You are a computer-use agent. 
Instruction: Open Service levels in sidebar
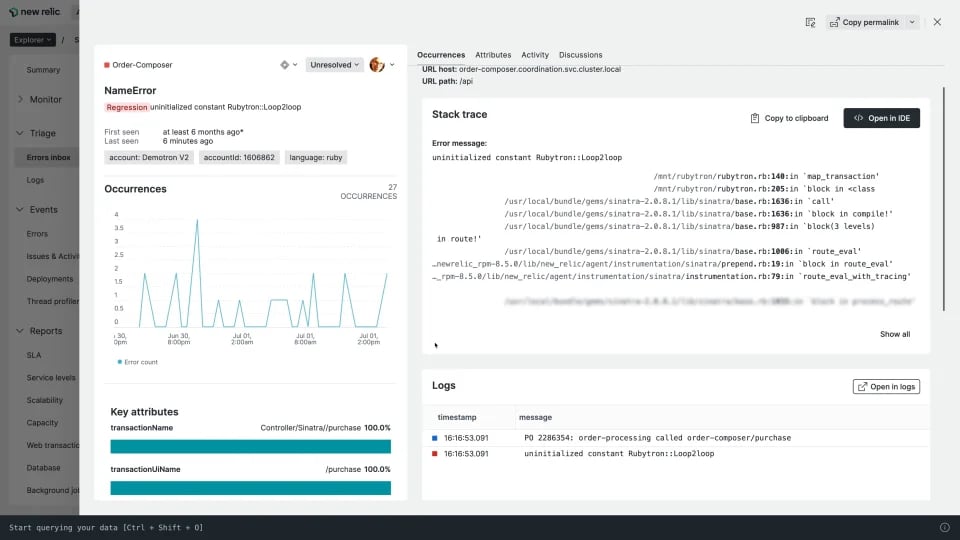[x=51, y=378]
